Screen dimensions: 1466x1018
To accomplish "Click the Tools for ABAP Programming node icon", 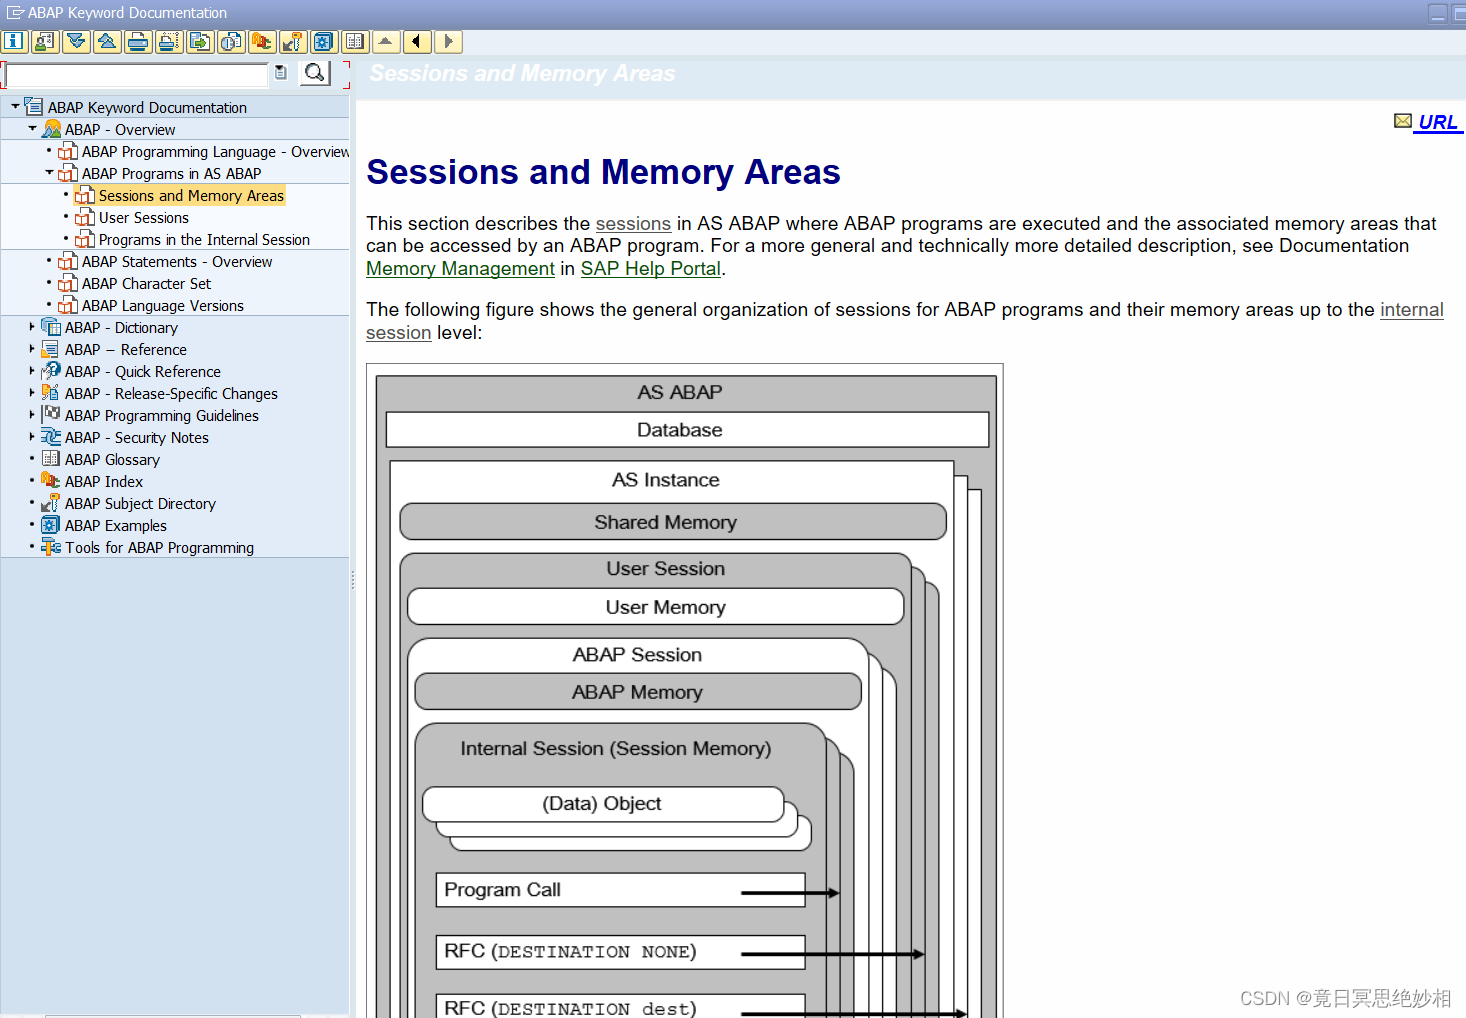I will pos(51,547).
